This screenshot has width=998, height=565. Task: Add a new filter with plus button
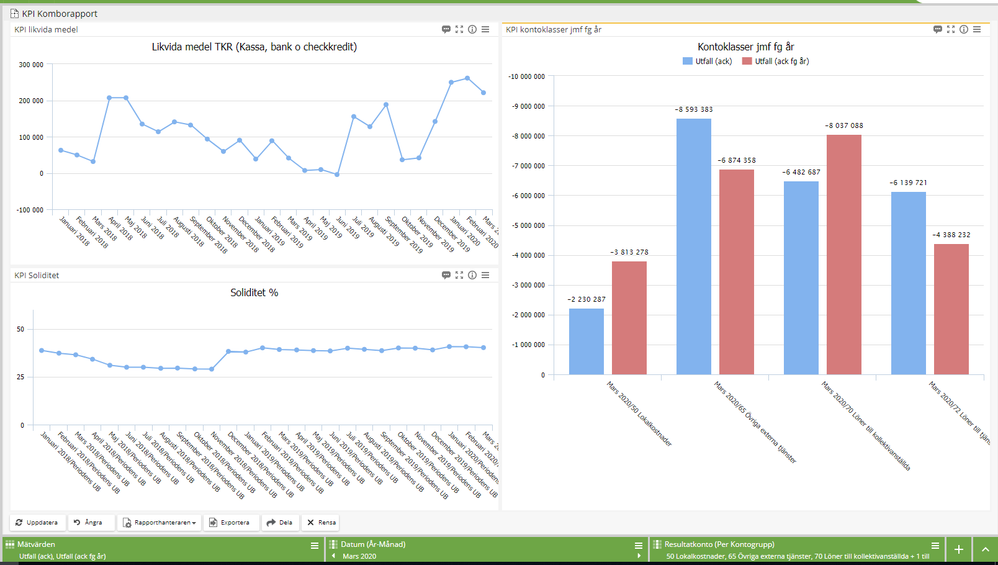click(959, 550)
